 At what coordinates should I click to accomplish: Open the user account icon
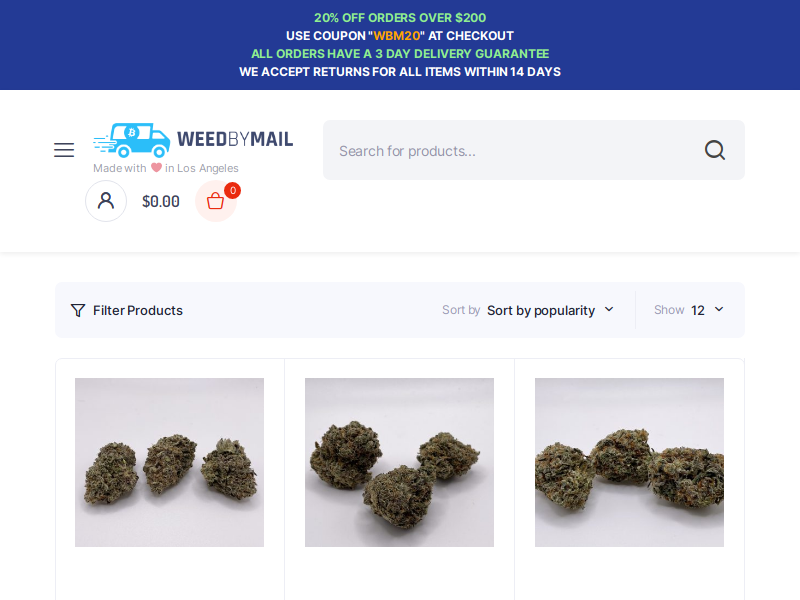(106, 201)
